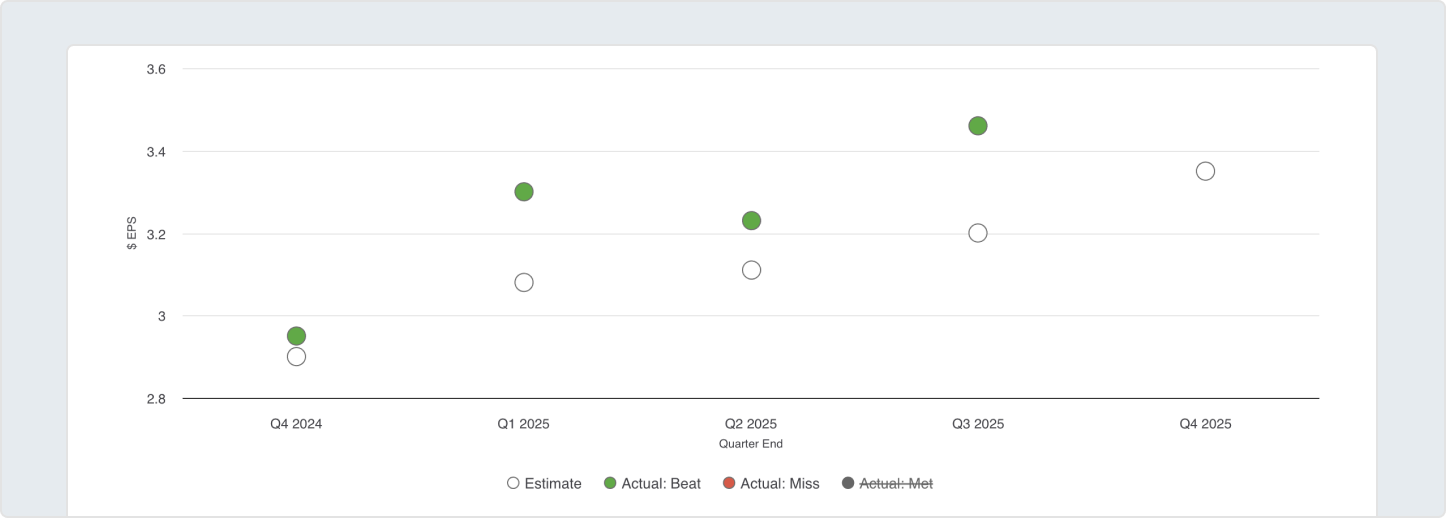Click the gray Actual: Met legend dot
The height and width of the screenshot is (518, 1446).
point(848,484)
